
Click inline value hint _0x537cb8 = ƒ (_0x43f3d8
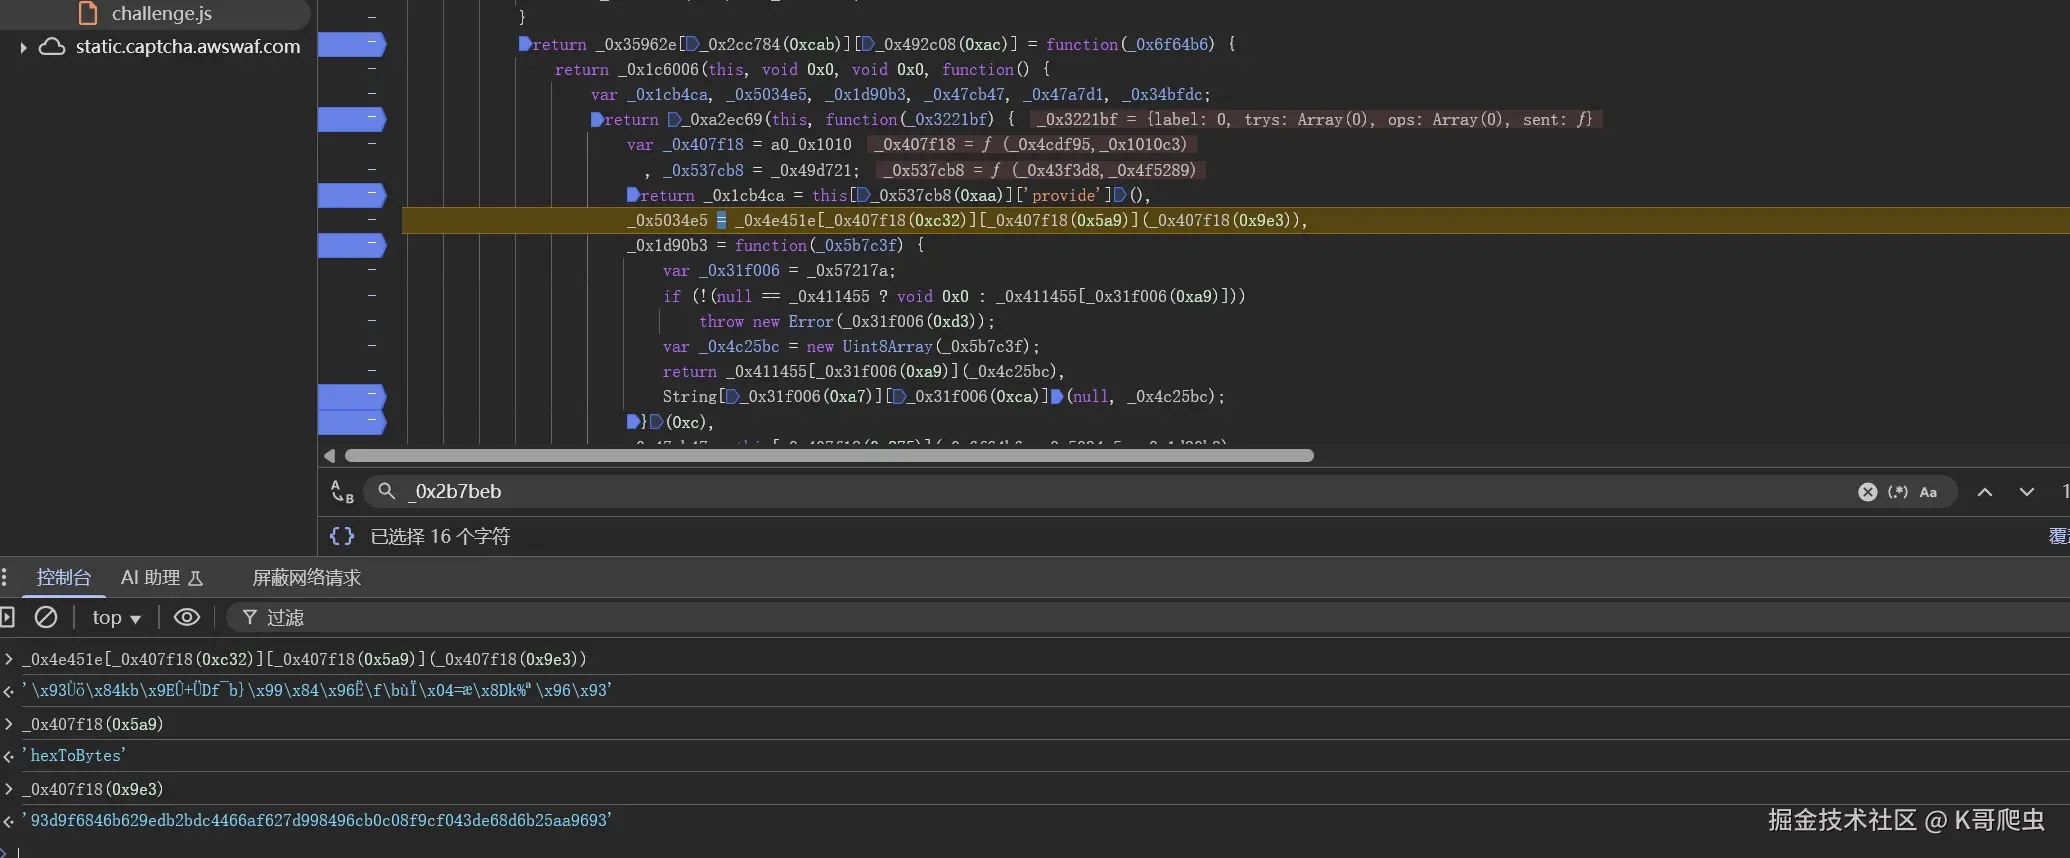(x=1039, y=170)
